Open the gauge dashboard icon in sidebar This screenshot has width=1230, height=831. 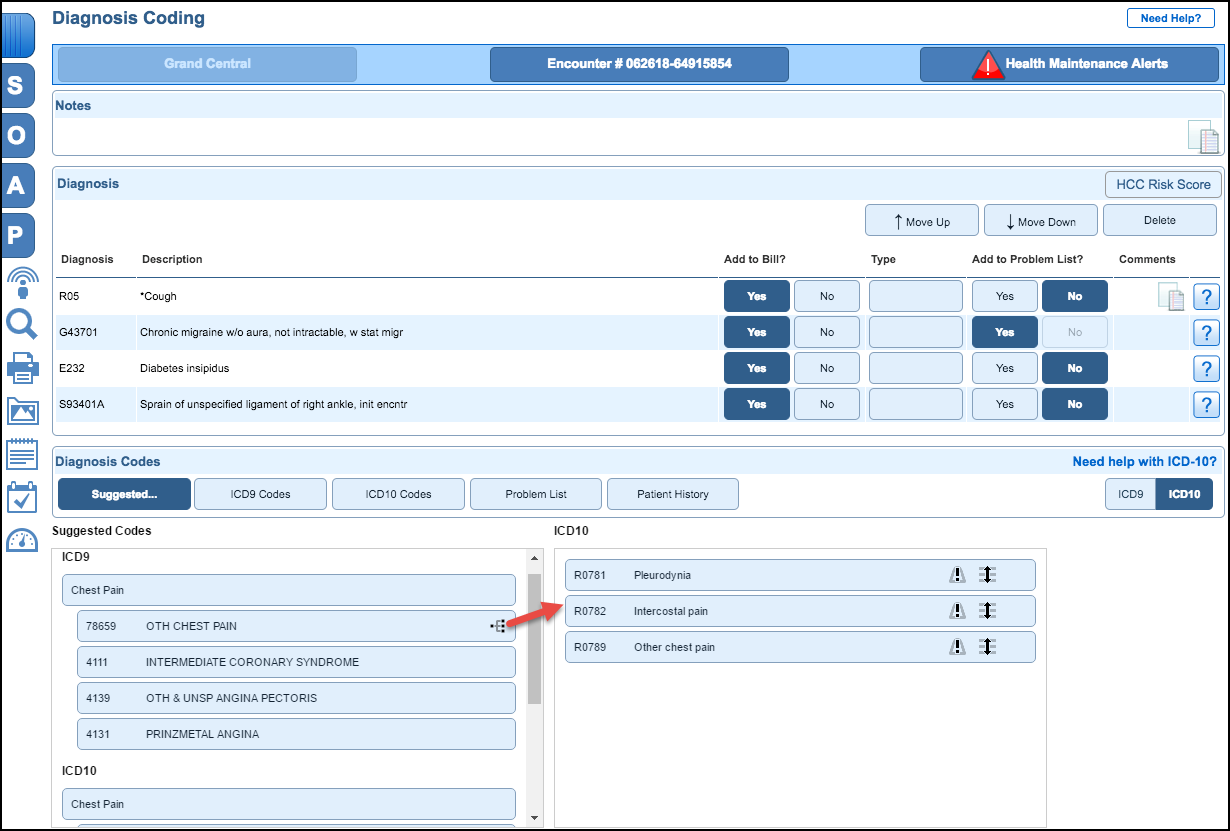click(21, 541)
